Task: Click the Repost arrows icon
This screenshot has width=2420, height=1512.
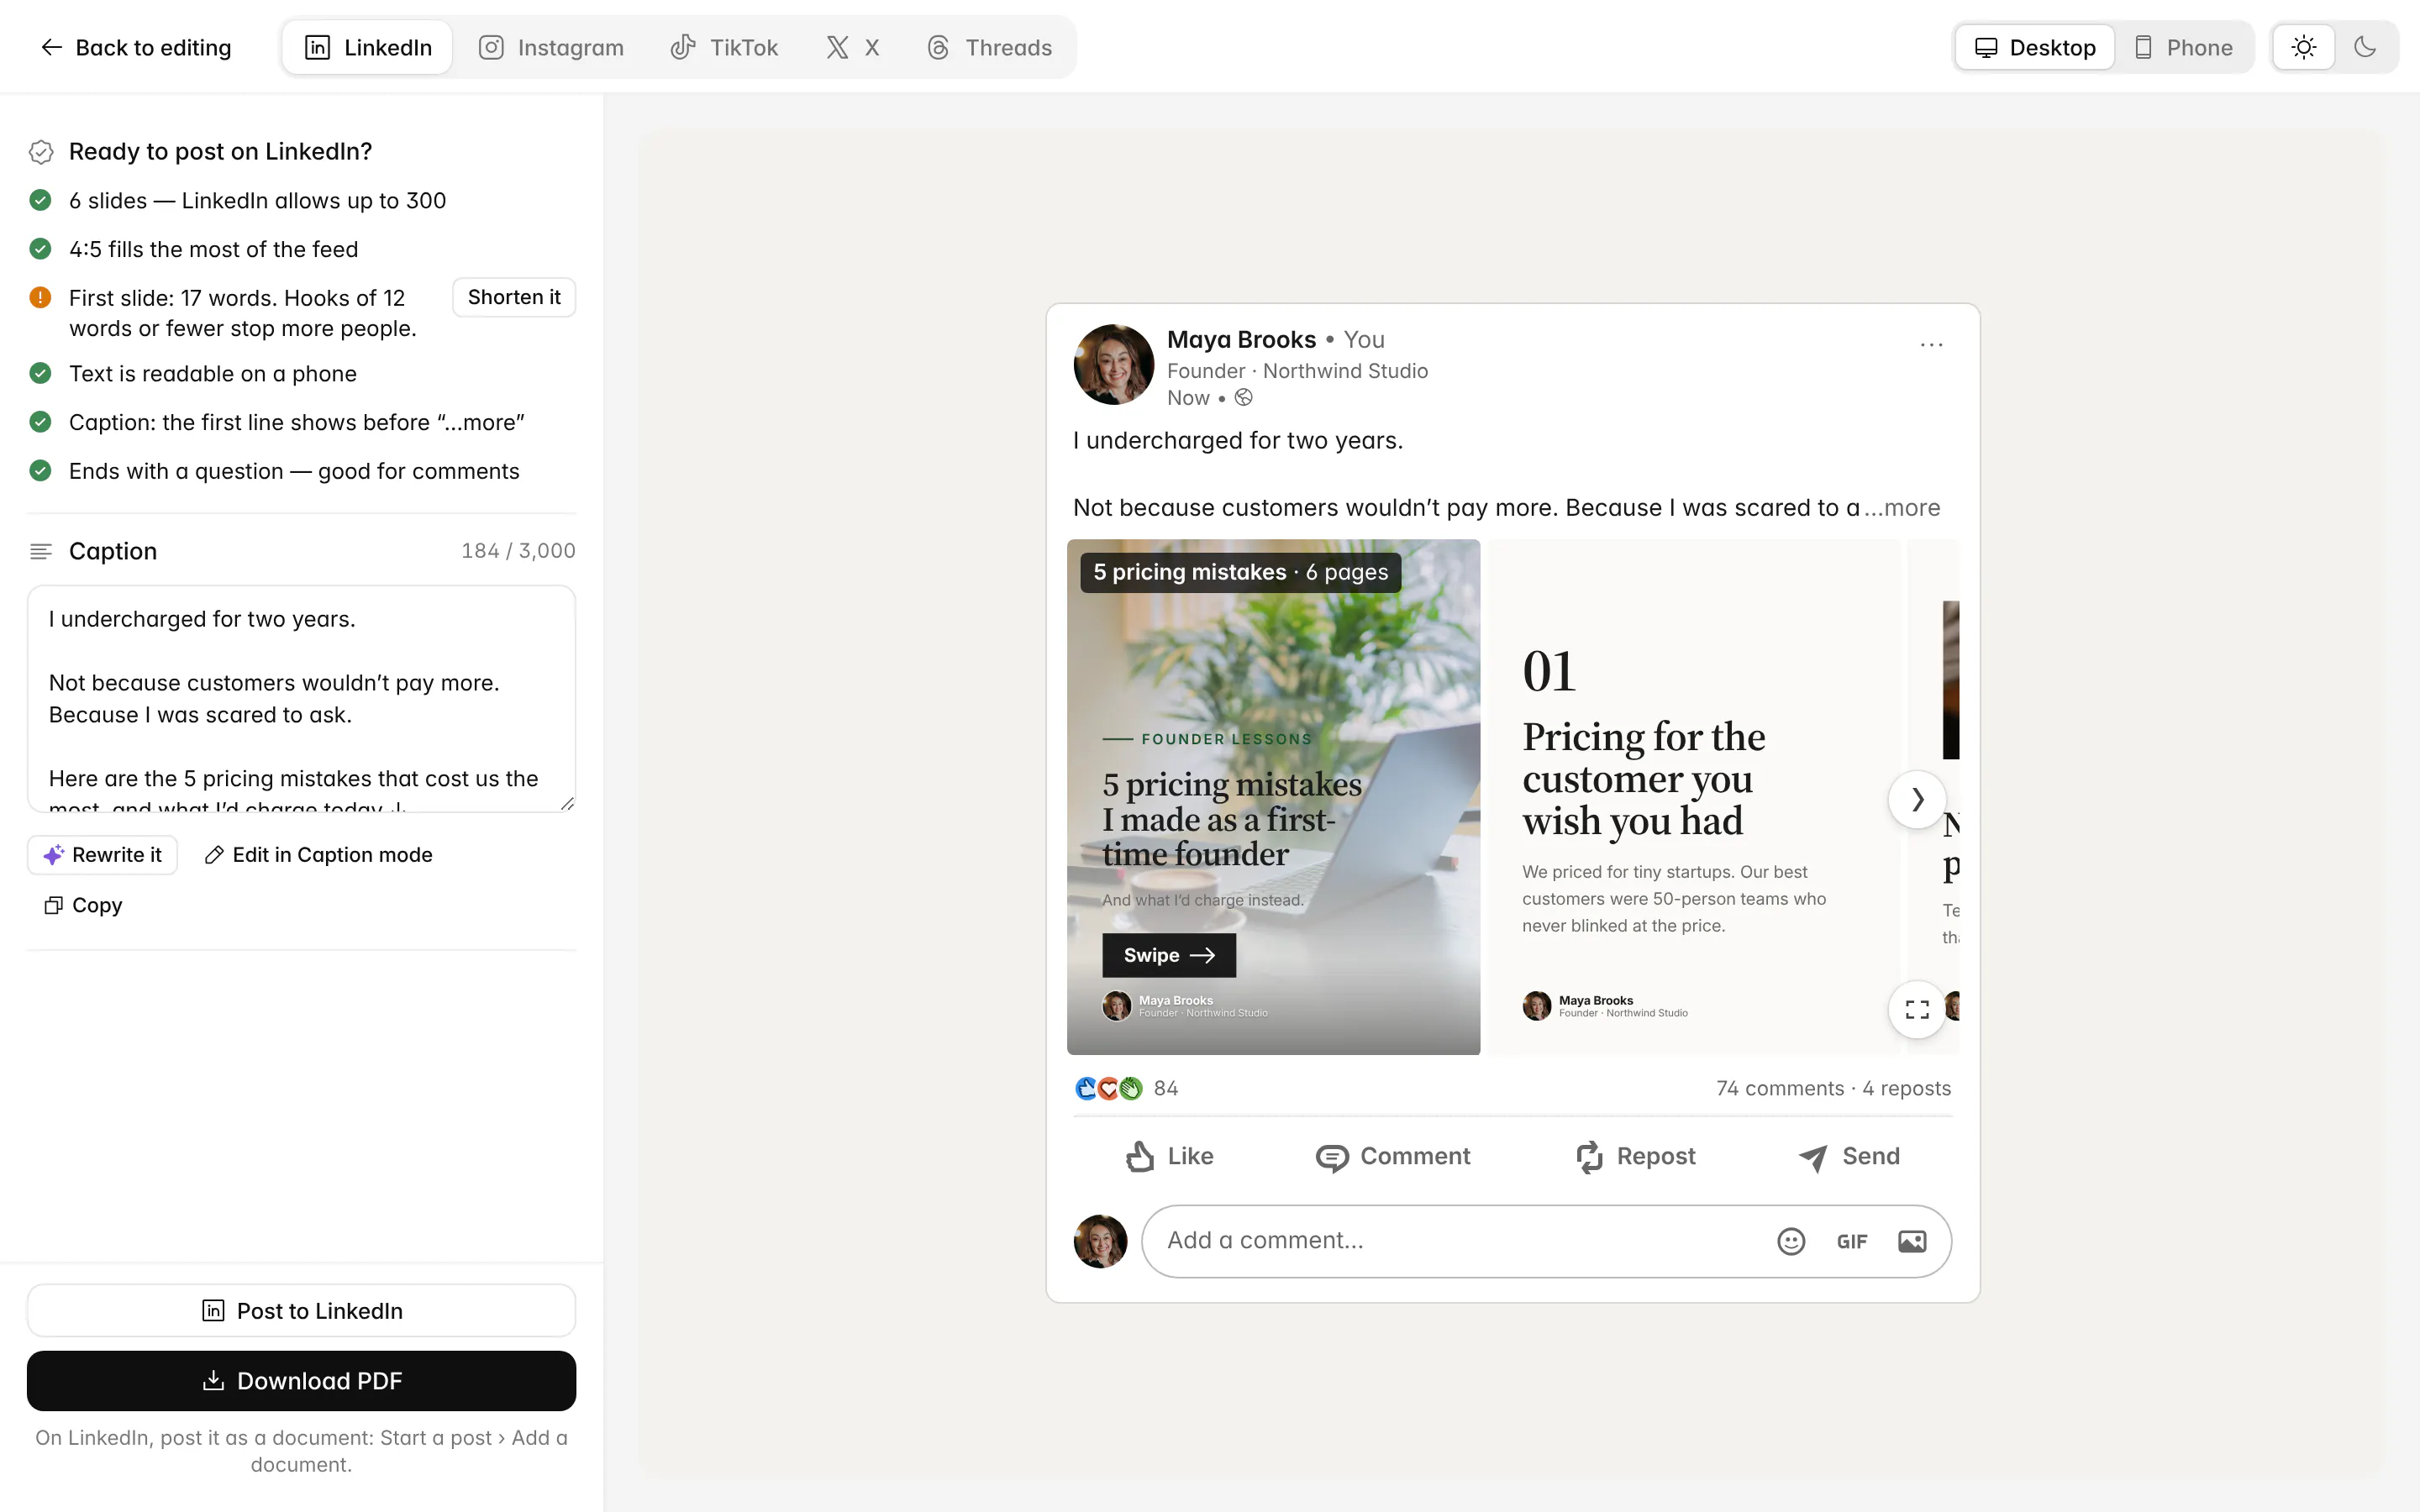Action: pyautogui.click(x=1589, y=1157)
